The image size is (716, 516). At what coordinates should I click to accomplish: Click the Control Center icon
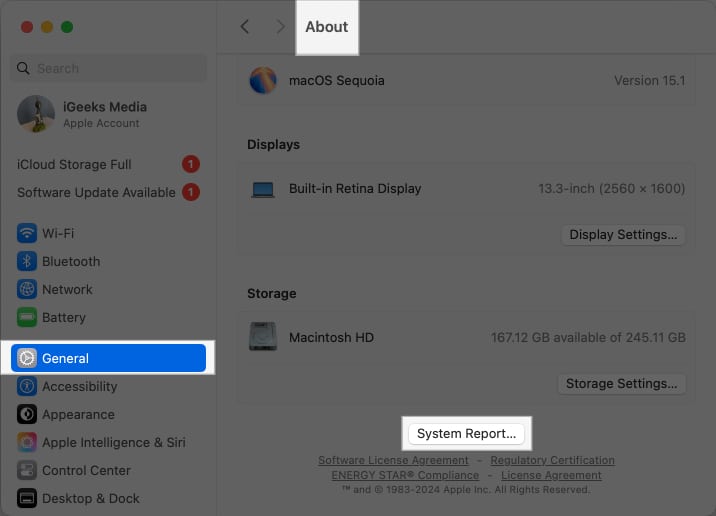tap(27, 470)
